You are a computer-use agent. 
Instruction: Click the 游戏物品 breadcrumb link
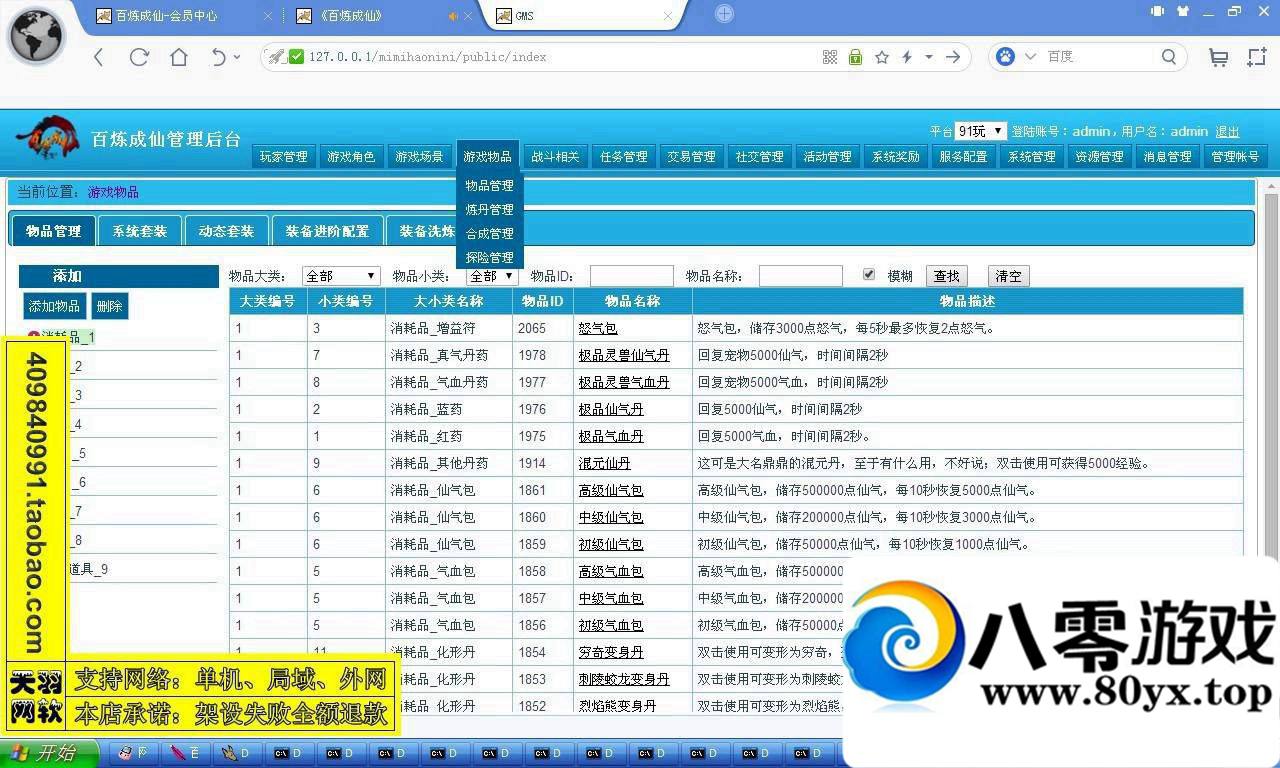[x=113, y=192]
